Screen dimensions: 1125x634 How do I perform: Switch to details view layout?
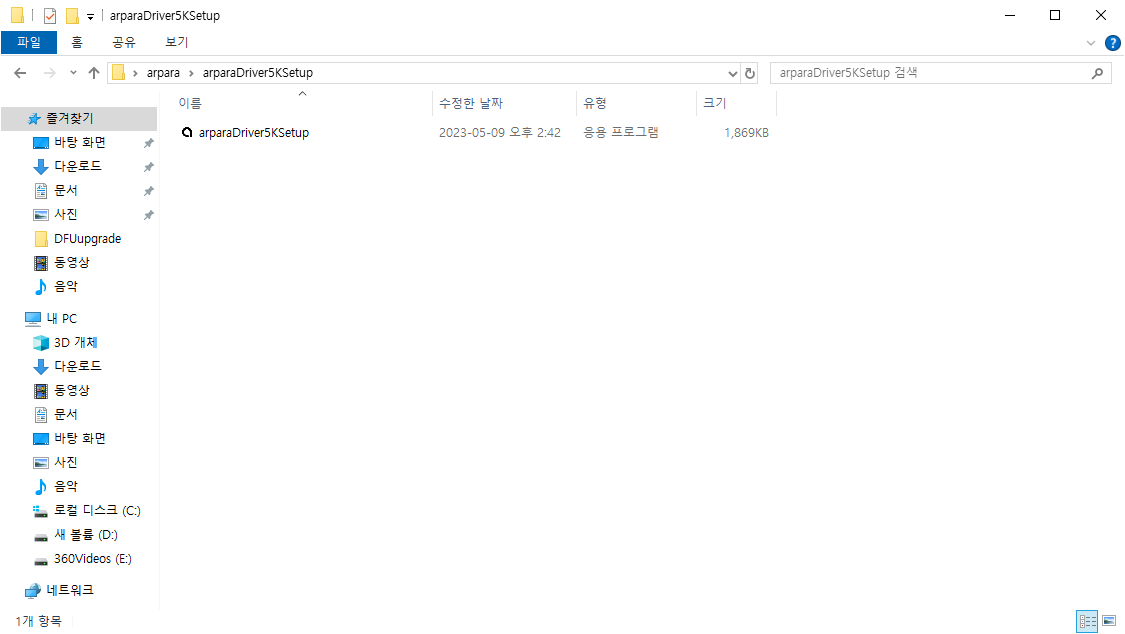pyautogui.click(x=1087, y=621)
